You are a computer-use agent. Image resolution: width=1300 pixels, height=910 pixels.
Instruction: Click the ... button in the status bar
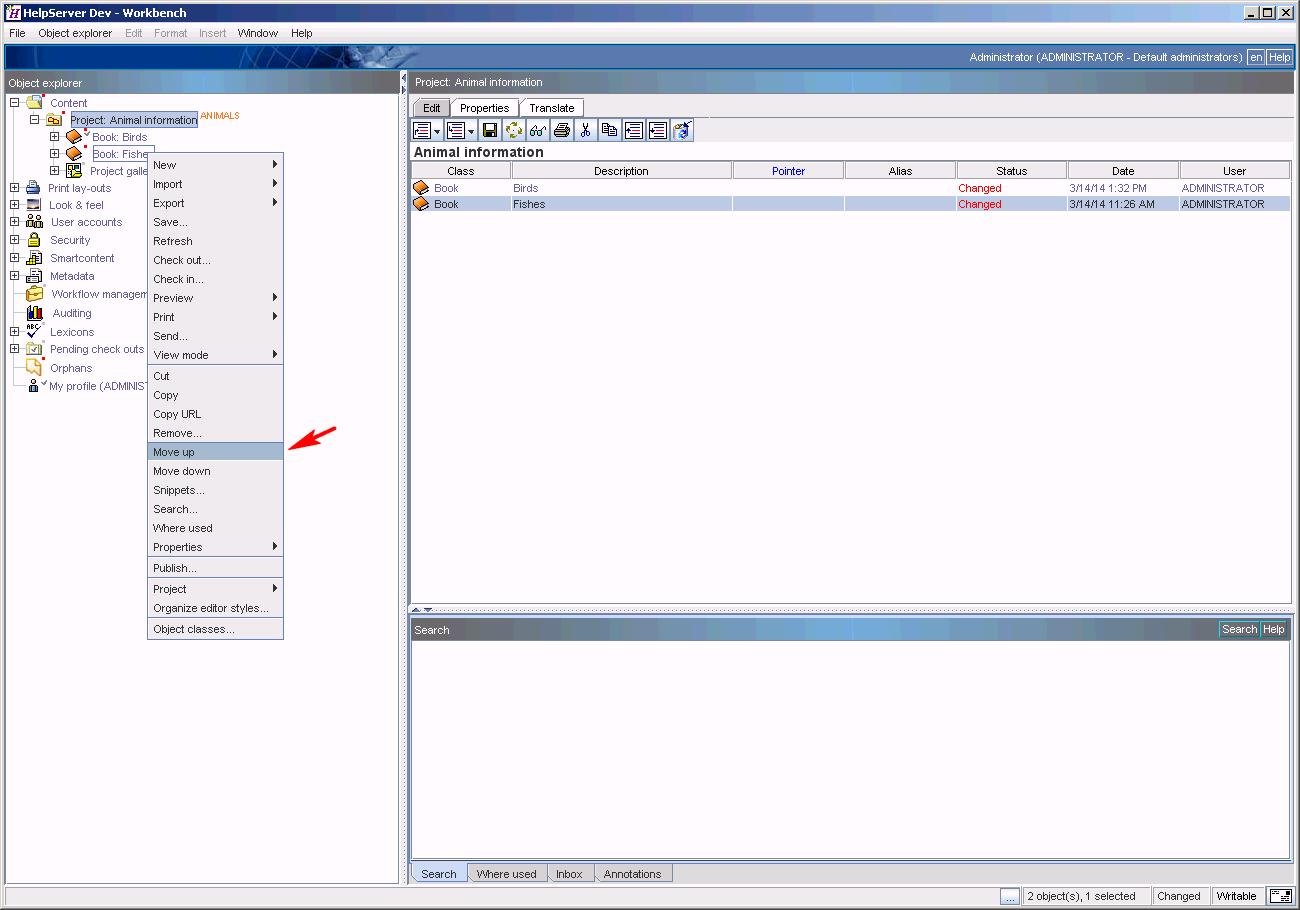(1010, 896)
